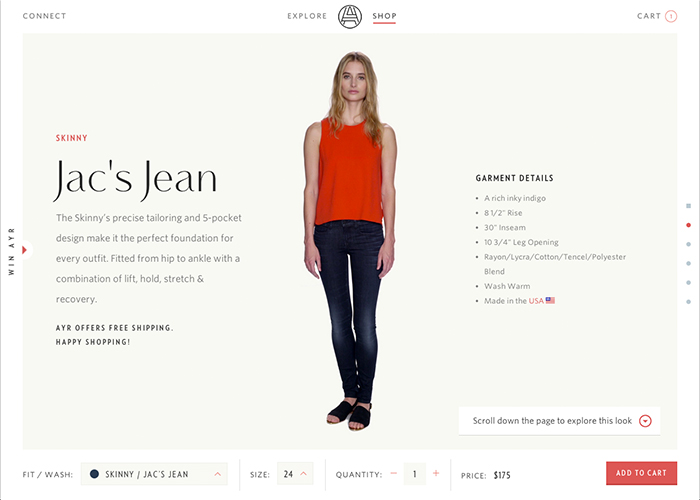Select the active red page dot
Viewport: 700px width, 500px height.
(x=688, y=225)
